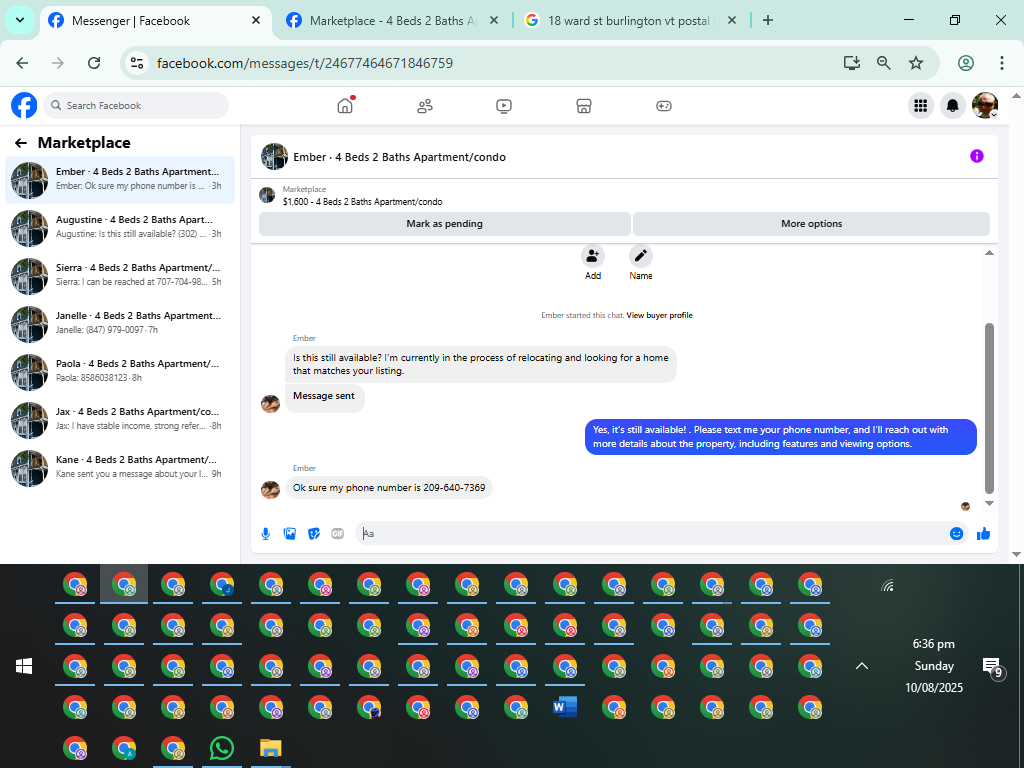Close the 18 ward st burlington tab
This screenshot has width=1024, height=768.
pyautogui.click(x=732, y=21)
